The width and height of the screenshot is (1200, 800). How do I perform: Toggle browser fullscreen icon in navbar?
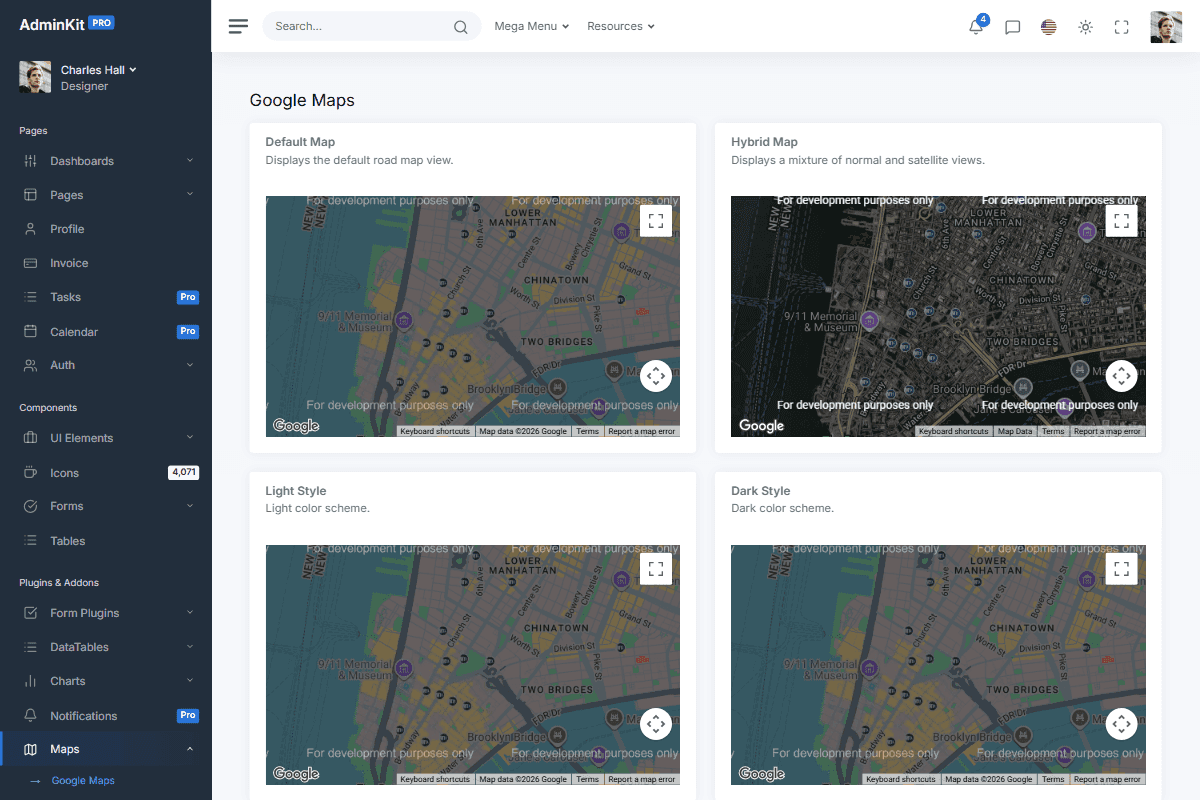point(1121,27)
